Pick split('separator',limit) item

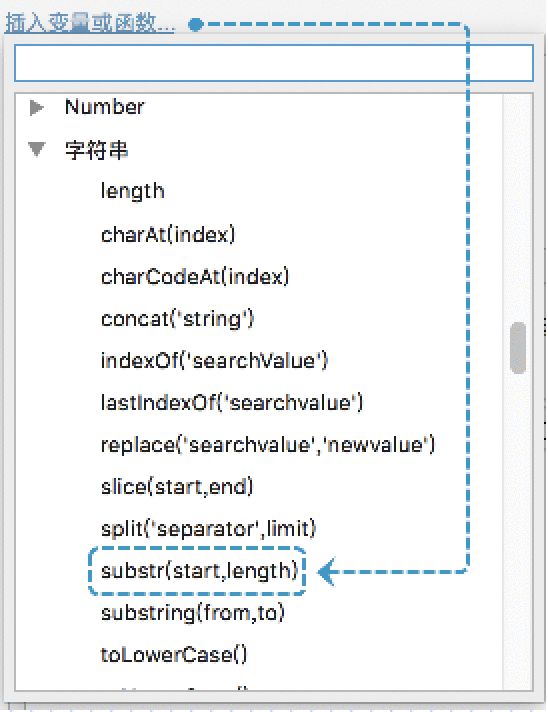208,529
